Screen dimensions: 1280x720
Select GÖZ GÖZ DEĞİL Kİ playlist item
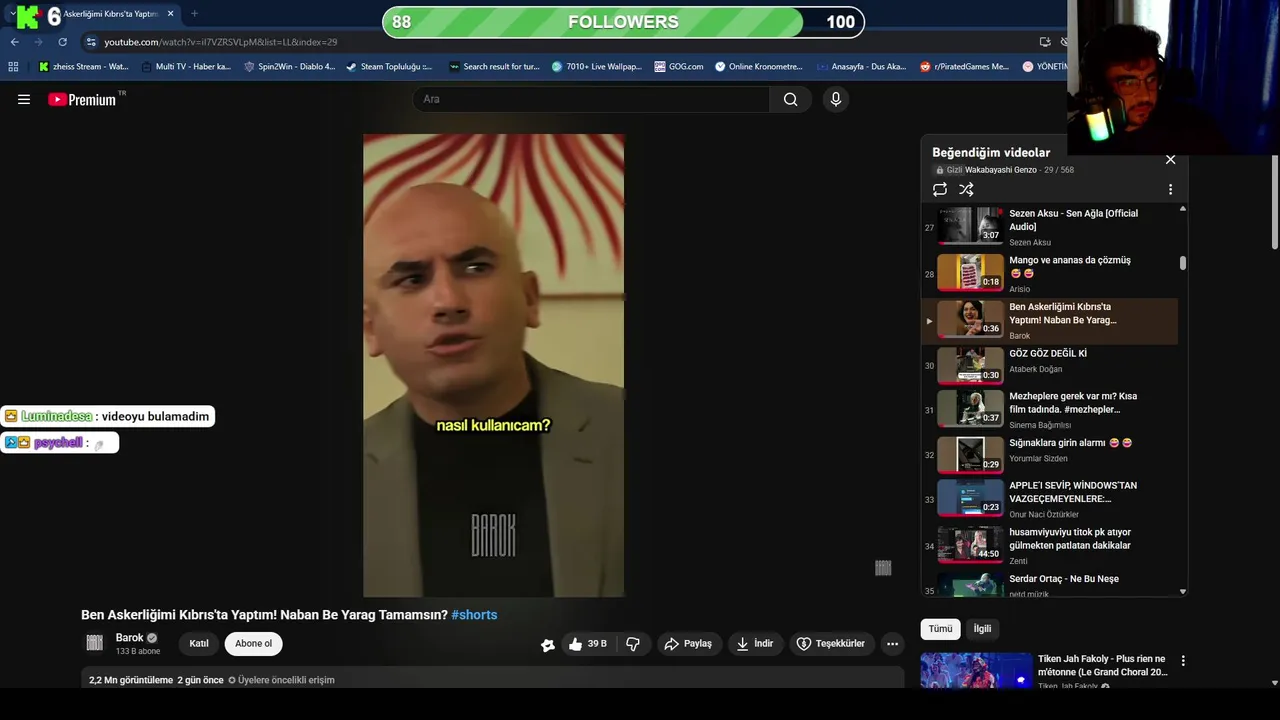1050,366
